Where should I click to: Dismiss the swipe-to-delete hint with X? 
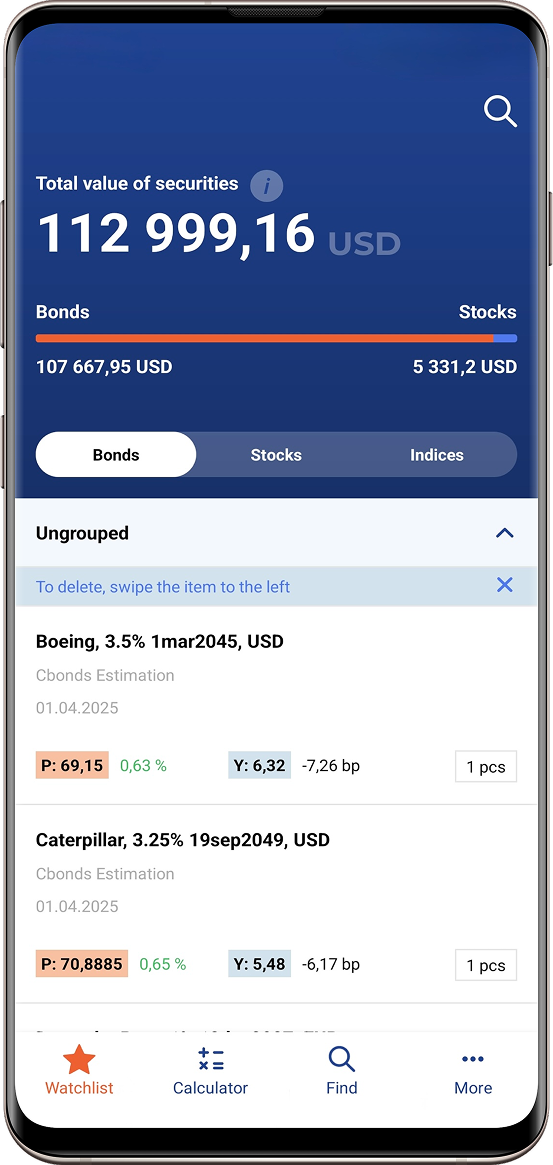coord(505,585)
